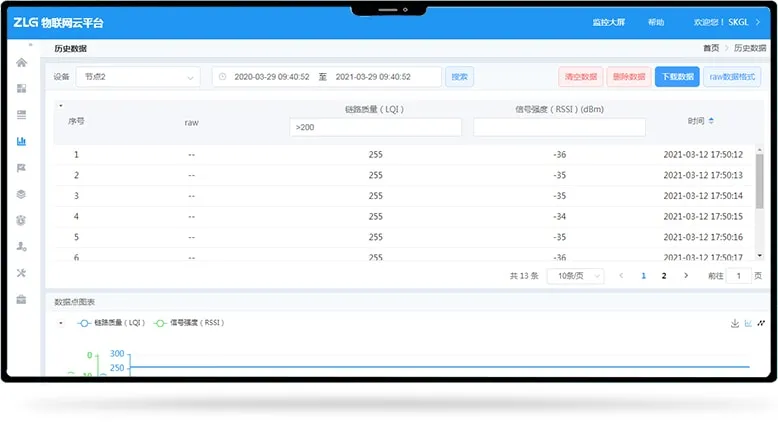Image resolution: width=778 pixels, height=422 pixels.
Task: Click the download icon above the chart
Action: point(735,323)
